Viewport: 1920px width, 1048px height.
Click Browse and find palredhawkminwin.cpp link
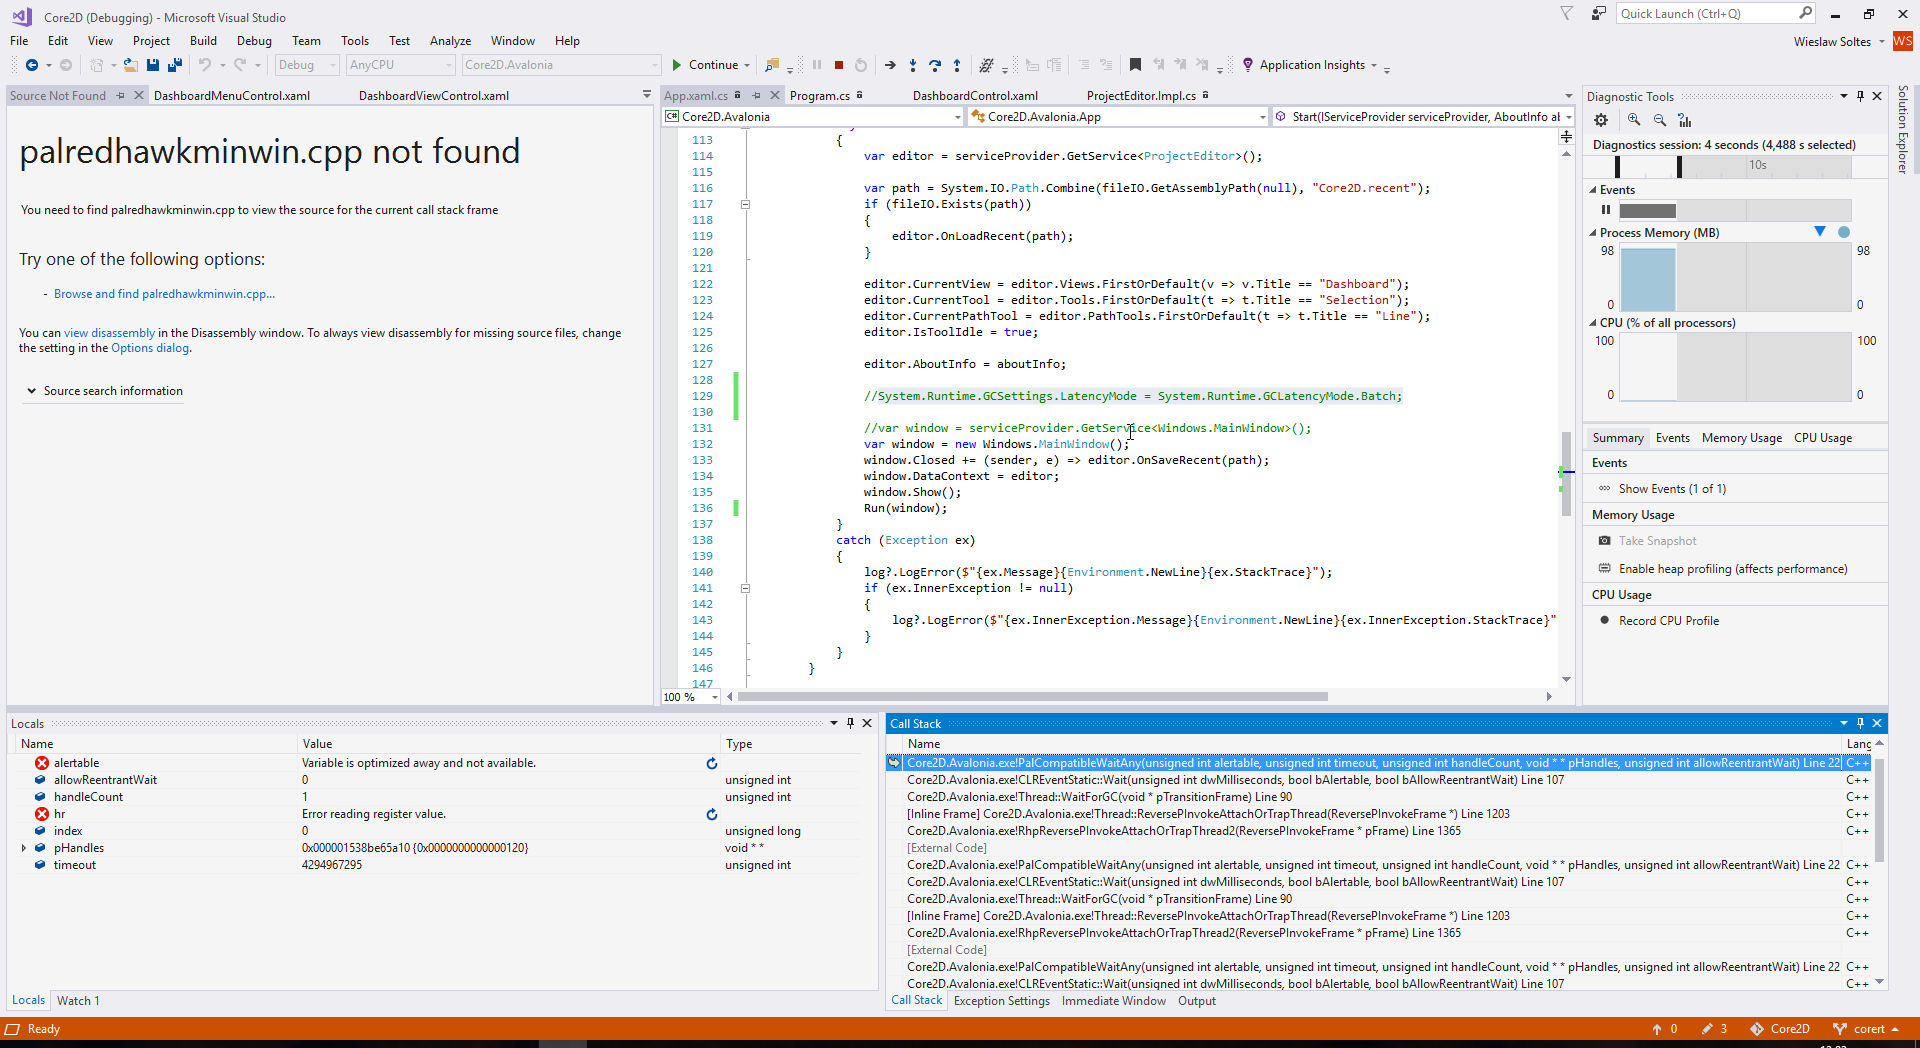coord(164,294)
